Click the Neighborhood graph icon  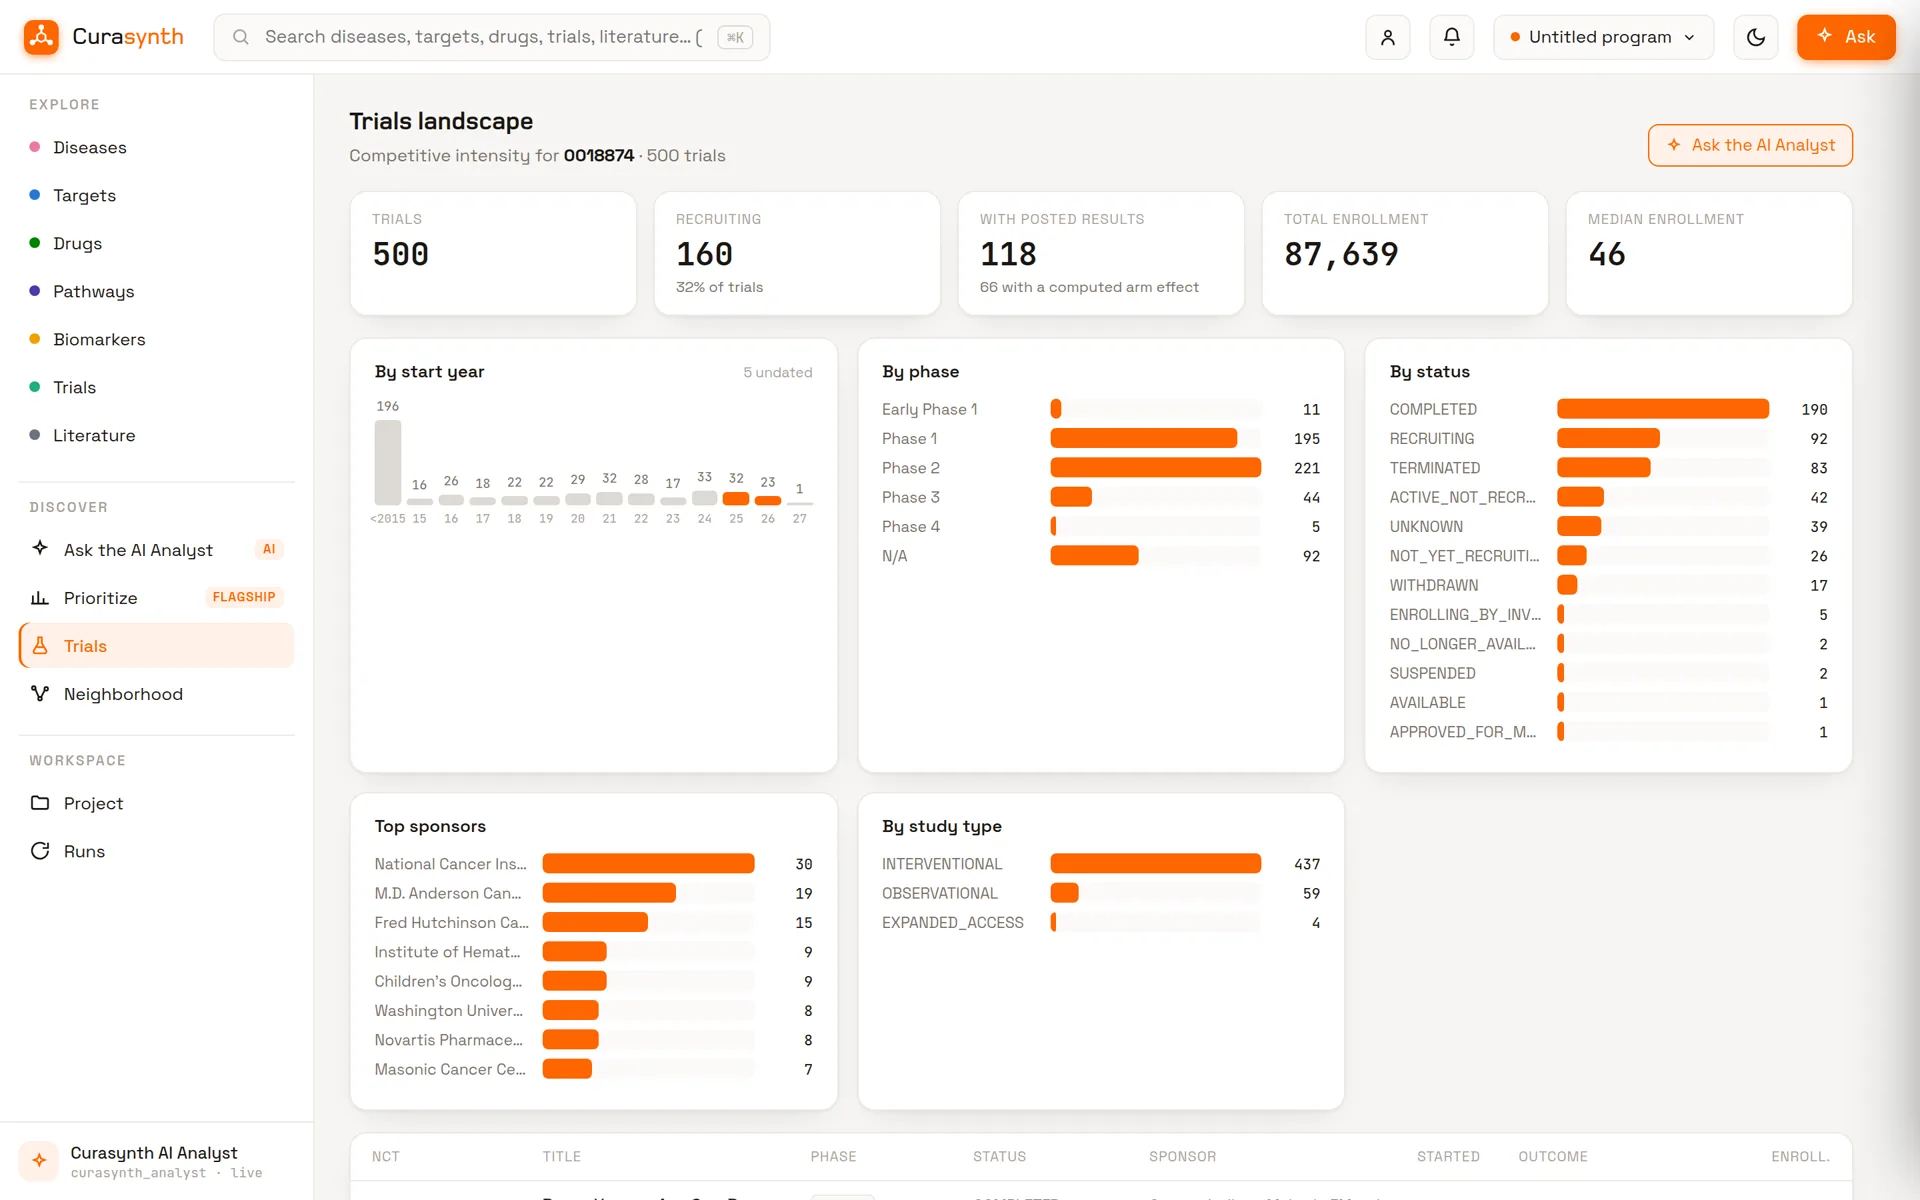tap(40, 693)
